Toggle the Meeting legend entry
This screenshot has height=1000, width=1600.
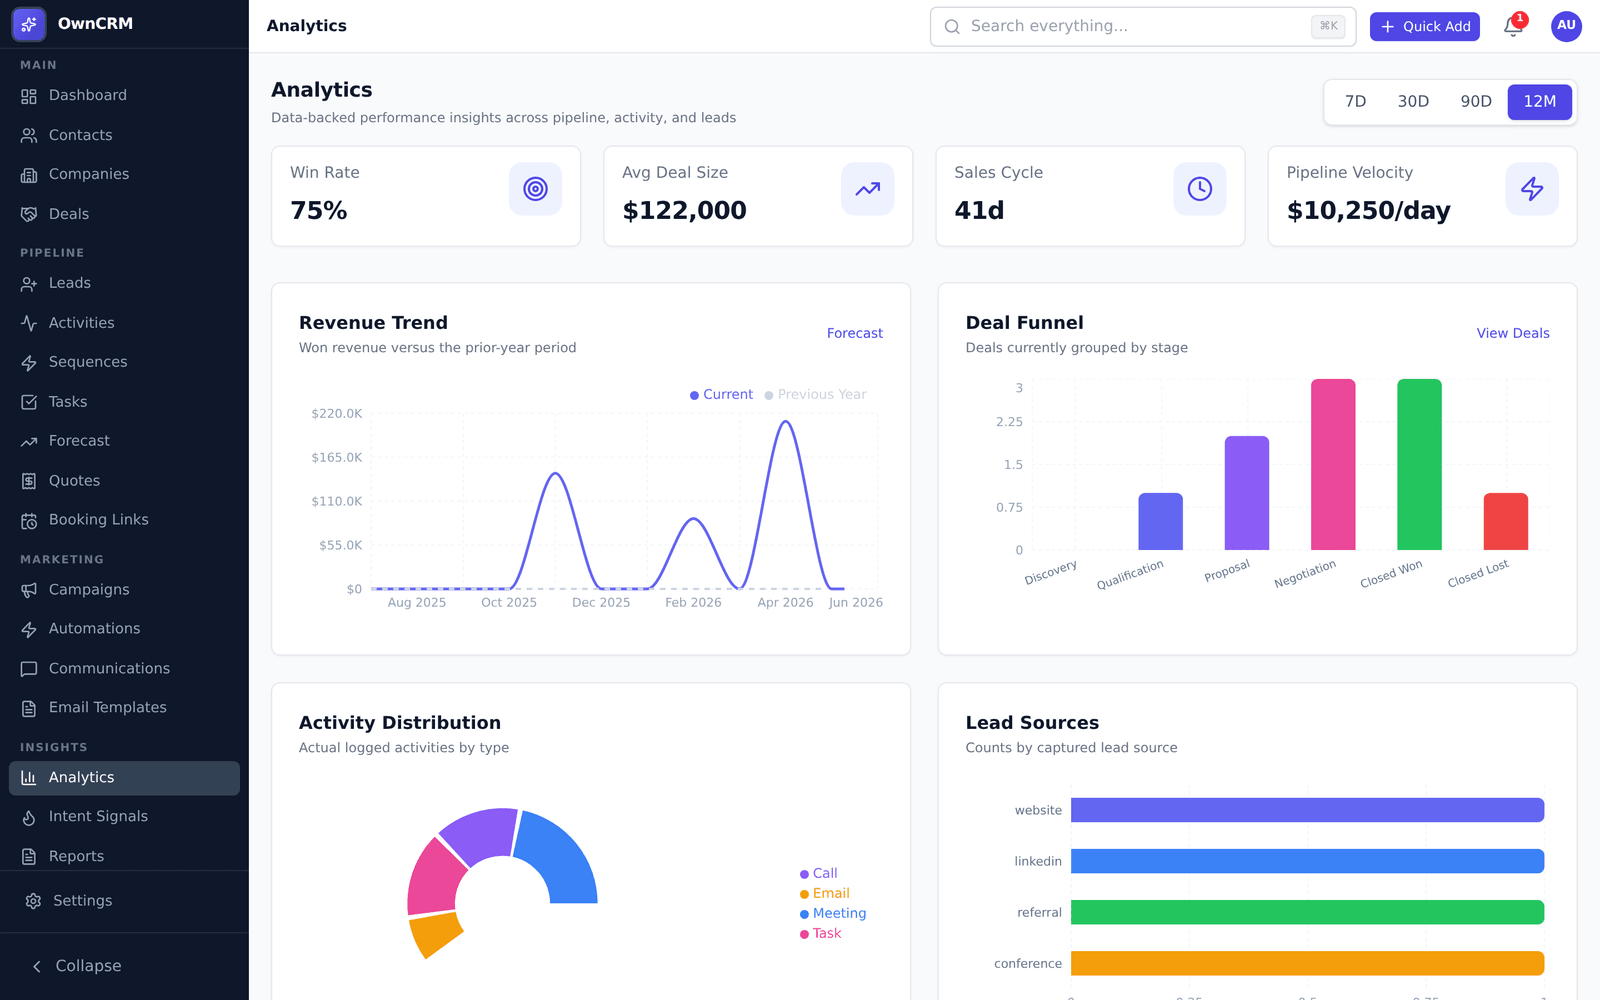point(833,914)
